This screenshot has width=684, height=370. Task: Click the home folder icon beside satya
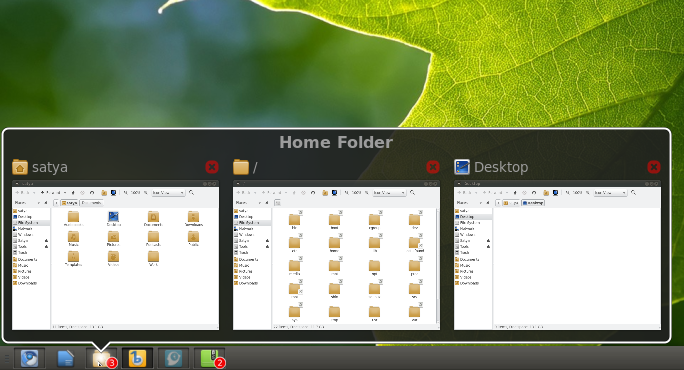(x=20, y=167)
